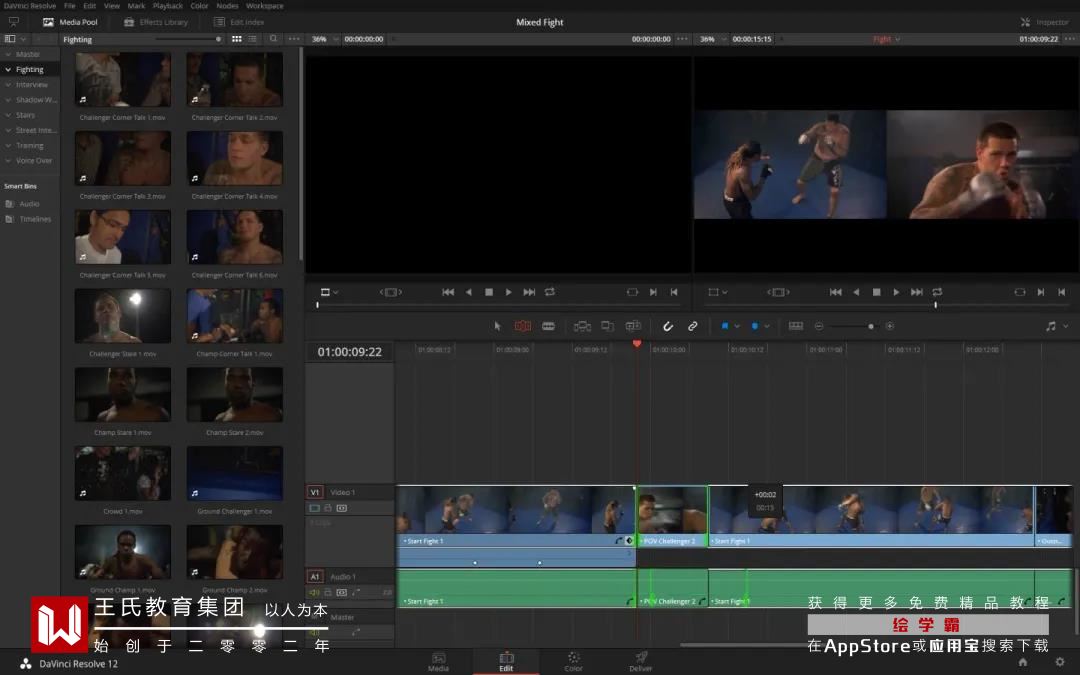The height and width of the screenshot is (675, 1080).
Task: Click the Overwrite Clip edit icon
Action: [x=608, y=326]
